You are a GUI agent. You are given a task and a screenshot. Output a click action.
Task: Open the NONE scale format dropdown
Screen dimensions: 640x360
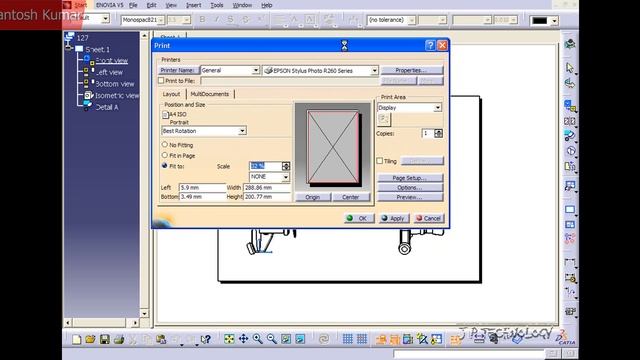(286, 177)
